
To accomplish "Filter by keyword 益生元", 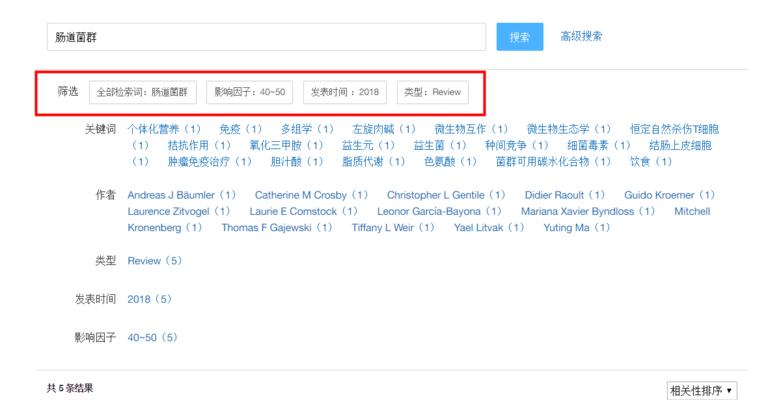I will click(x=368, y=145).
